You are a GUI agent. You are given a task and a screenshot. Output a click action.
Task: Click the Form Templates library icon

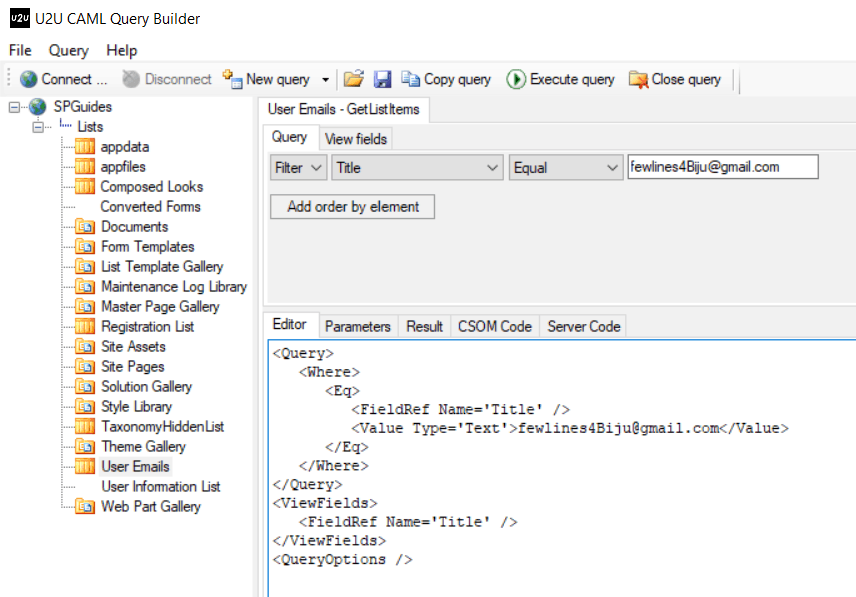tap(85, 247)
